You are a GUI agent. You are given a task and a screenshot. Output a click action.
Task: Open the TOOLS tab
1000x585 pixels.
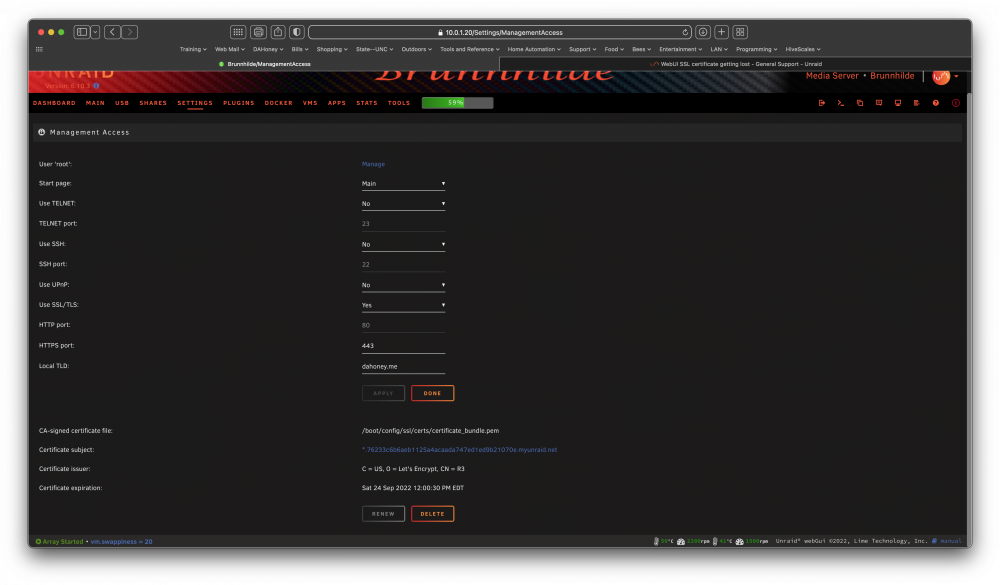coord(399,103)
